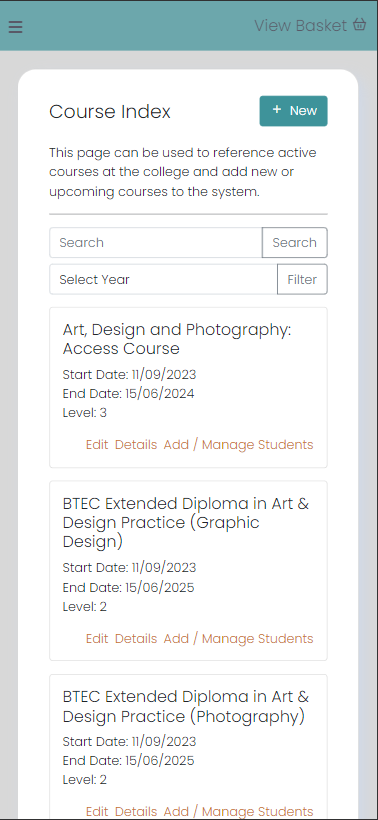Select the BTEC Graphic Design course heading
The image size is (378, 820).
pos(186,522)
